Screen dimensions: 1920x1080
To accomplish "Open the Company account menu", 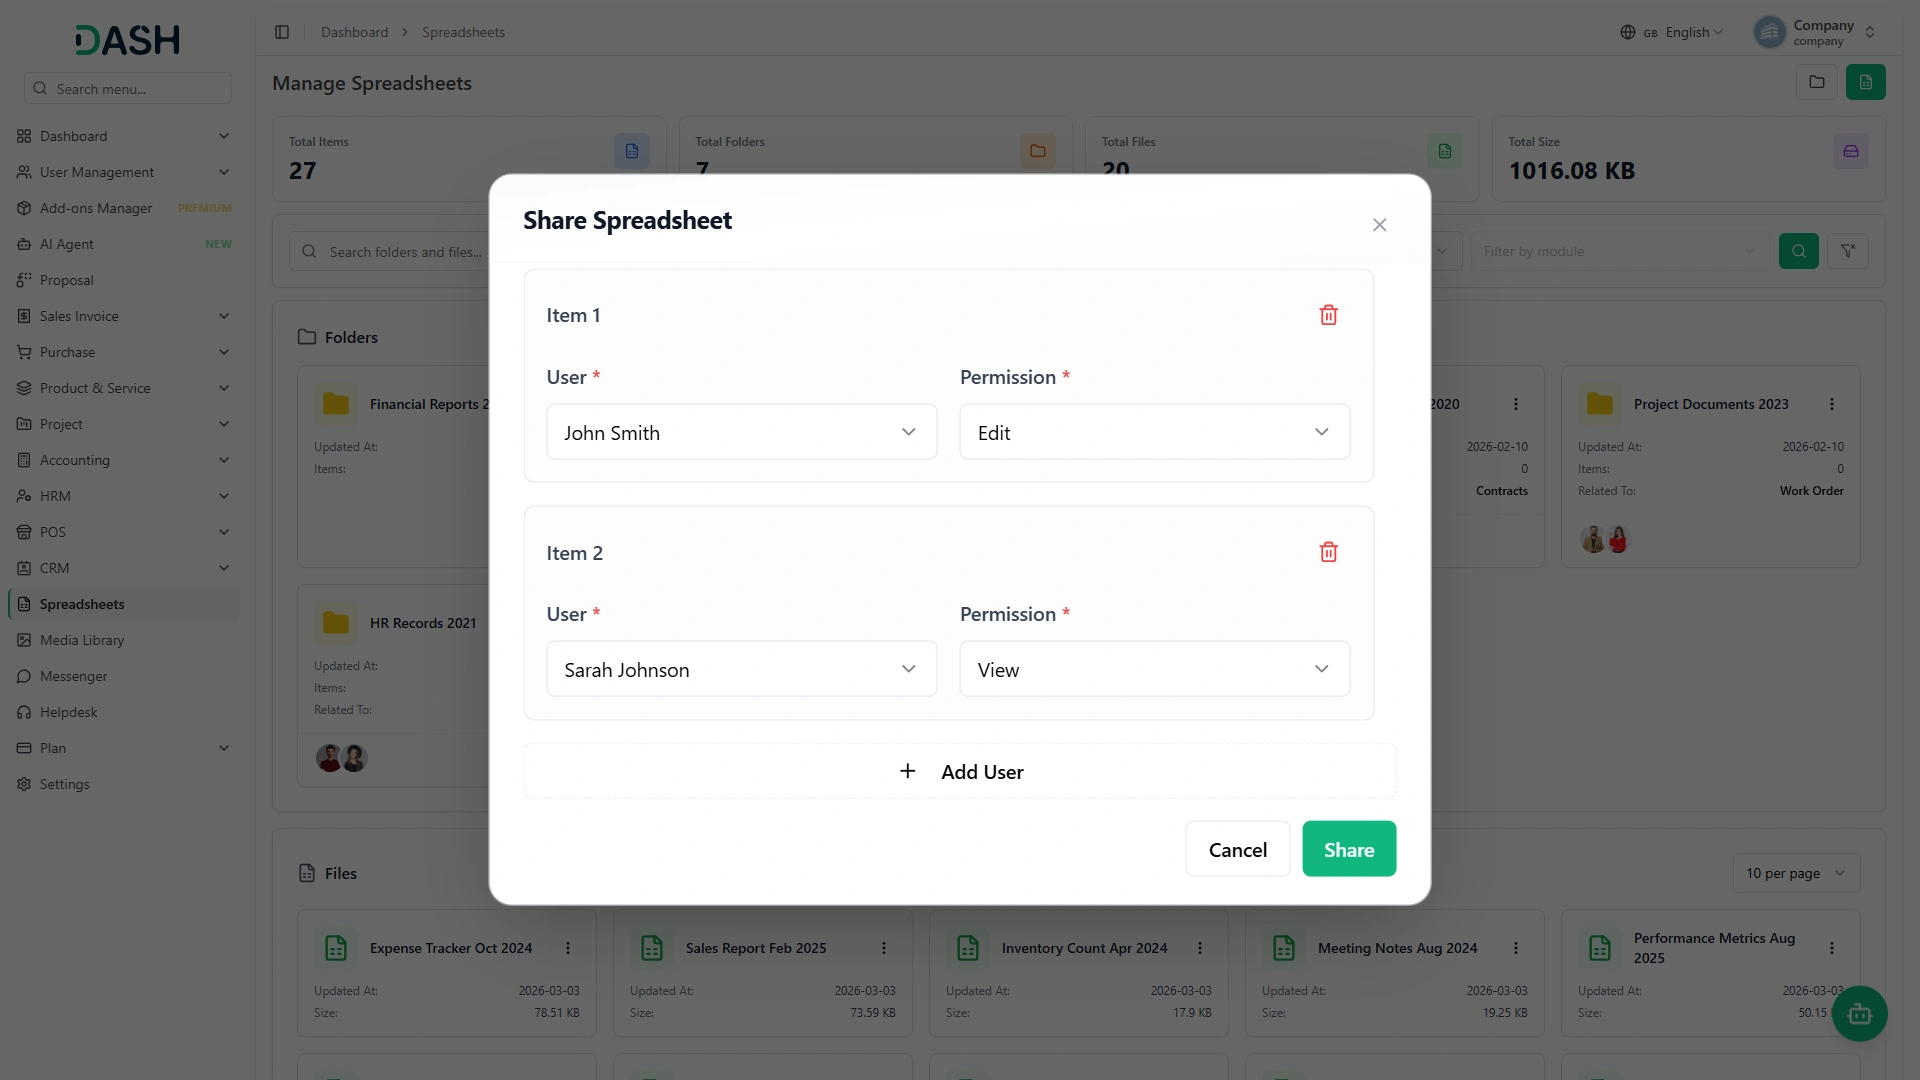I will 1814,32.
